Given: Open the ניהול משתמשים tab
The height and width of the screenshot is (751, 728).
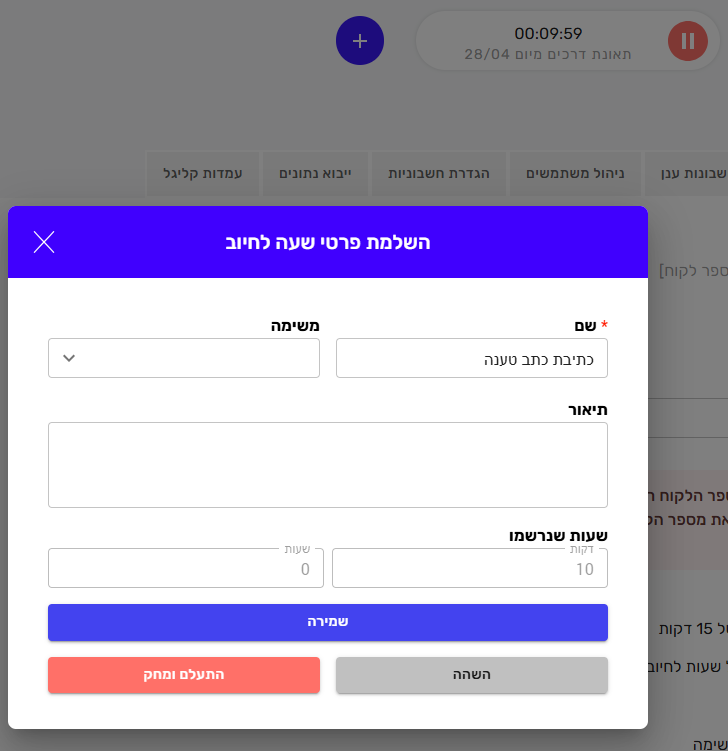Looking at the screenshot, I should coord(575,173).
